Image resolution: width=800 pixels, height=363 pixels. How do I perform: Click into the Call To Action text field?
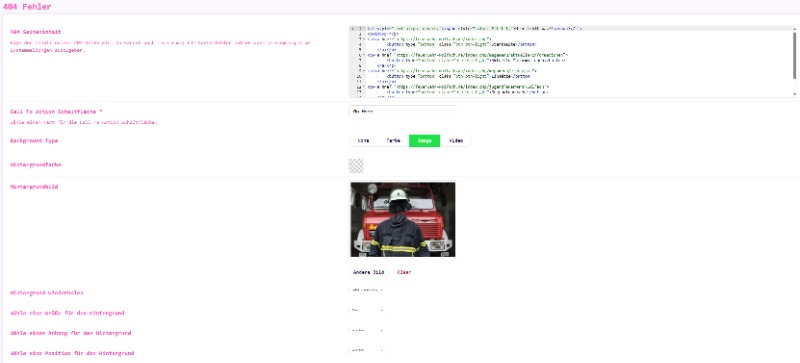pos(403,111)
